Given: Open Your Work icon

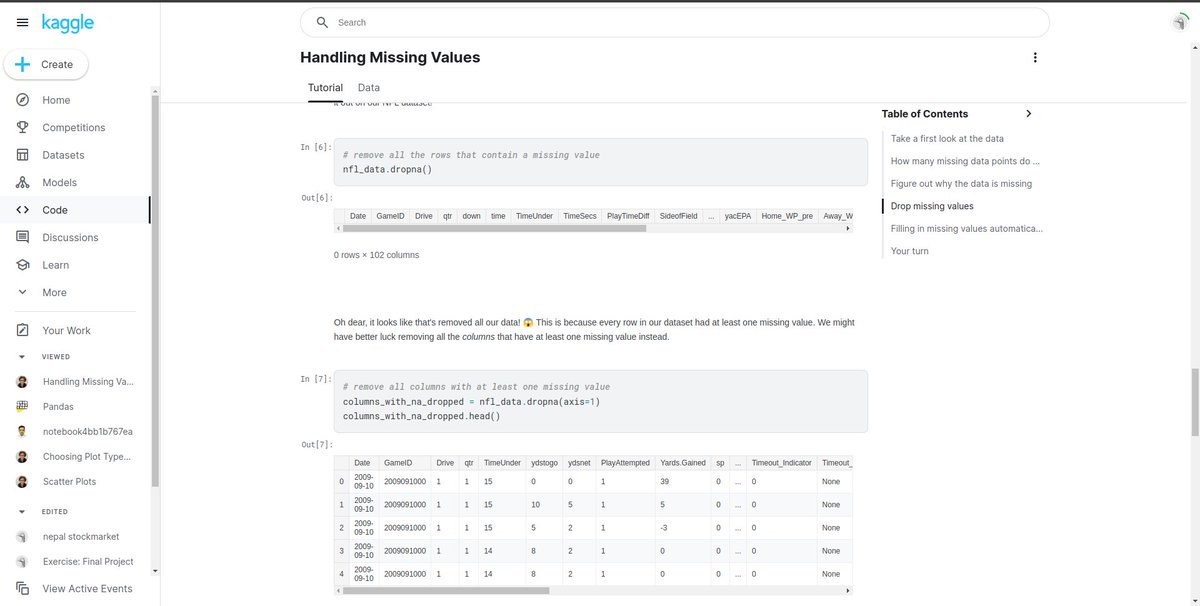Looking at the screenshot, I should point(22,330).
